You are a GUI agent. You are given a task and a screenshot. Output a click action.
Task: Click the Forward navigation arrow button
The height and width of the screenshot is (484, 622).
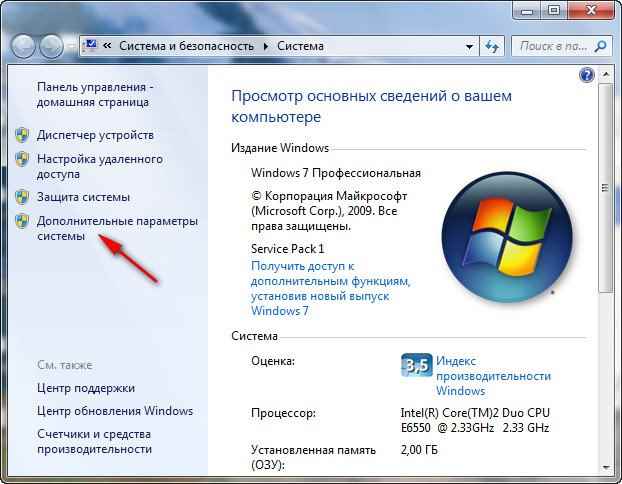tap(51, 46)
